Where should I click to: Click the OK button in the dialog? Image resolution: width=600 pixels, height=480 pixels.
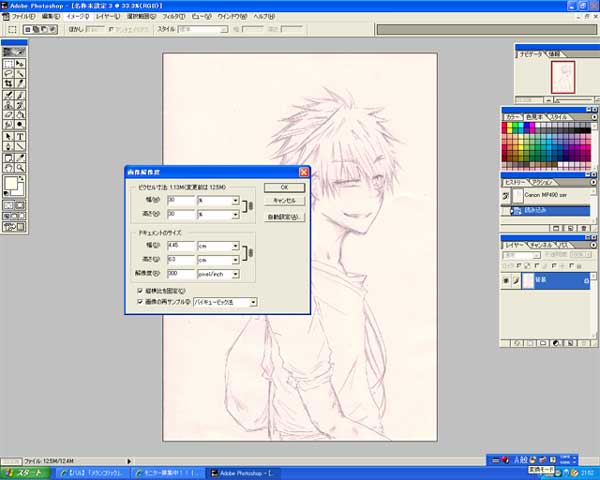pos(284,187)
